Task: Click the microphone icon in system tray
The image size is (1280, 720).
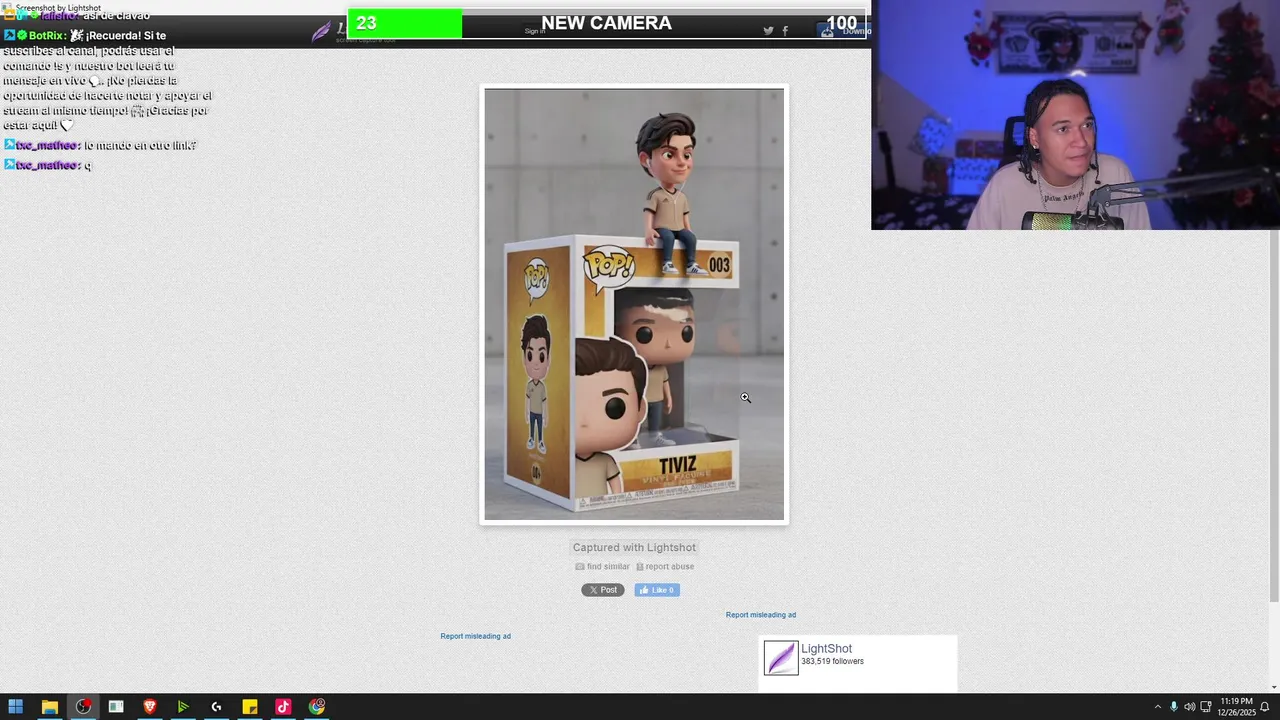Action: [x=1174, y=707]
